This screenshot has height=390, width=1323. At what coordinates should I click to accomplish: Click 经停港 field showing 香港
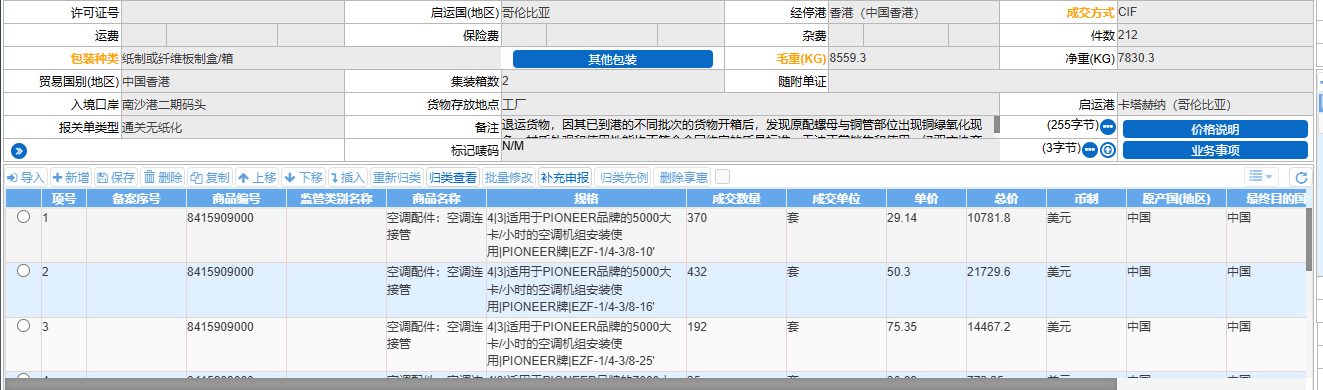pos(913,13)
